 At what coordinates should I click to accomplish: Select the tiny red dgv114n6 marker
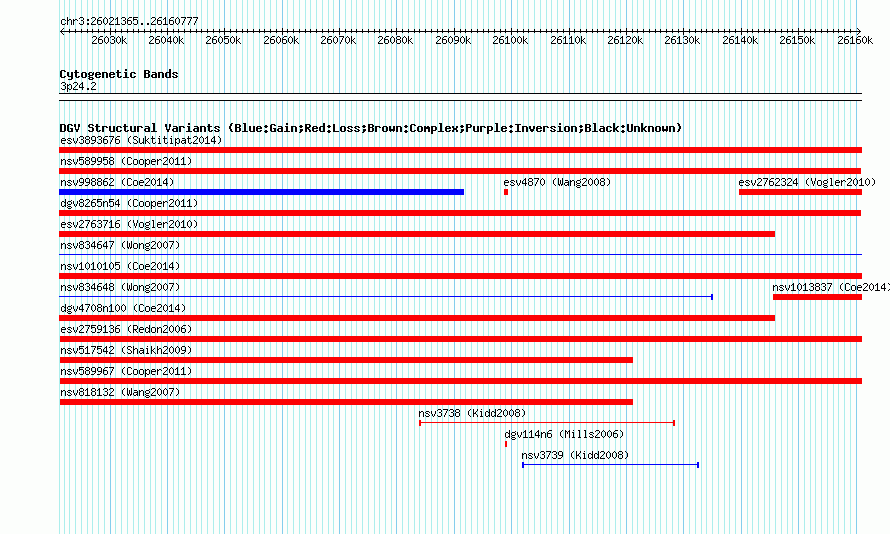pos(506,444)
